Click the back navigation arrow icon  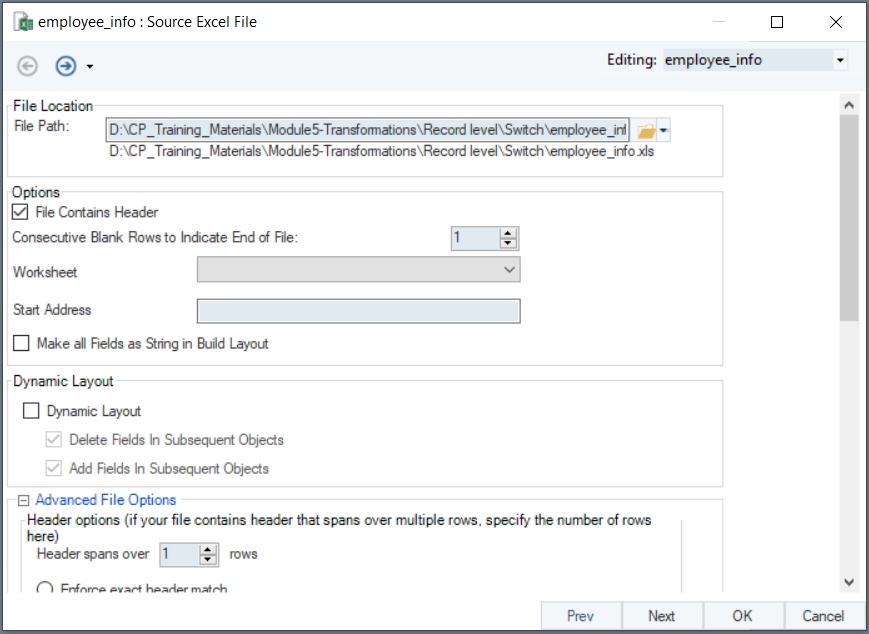(28, 66)
